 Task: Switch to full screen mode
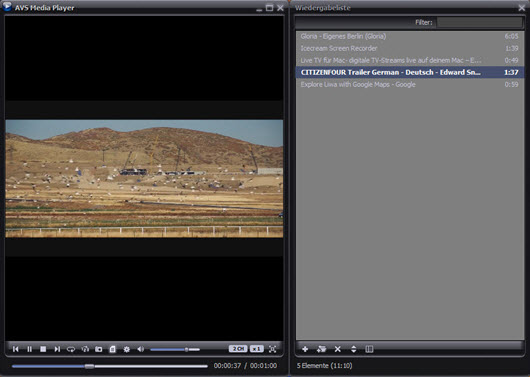click(272, 349)
